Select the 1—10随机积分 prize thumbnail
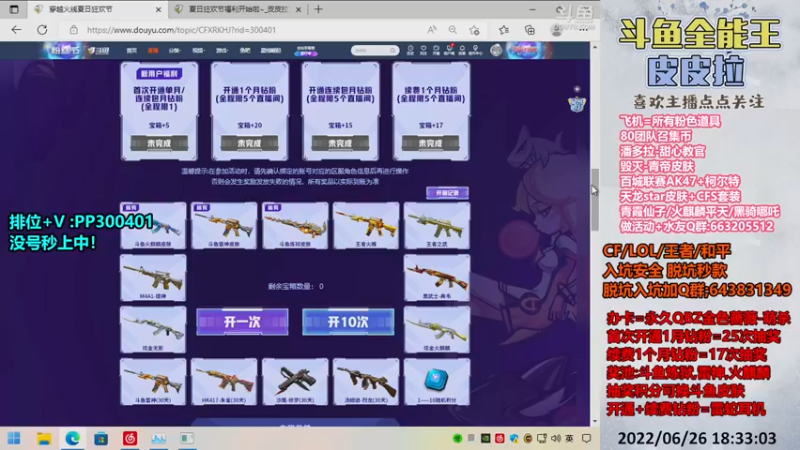This screenshot has height=450, width=800. click(x=437, y=382)
